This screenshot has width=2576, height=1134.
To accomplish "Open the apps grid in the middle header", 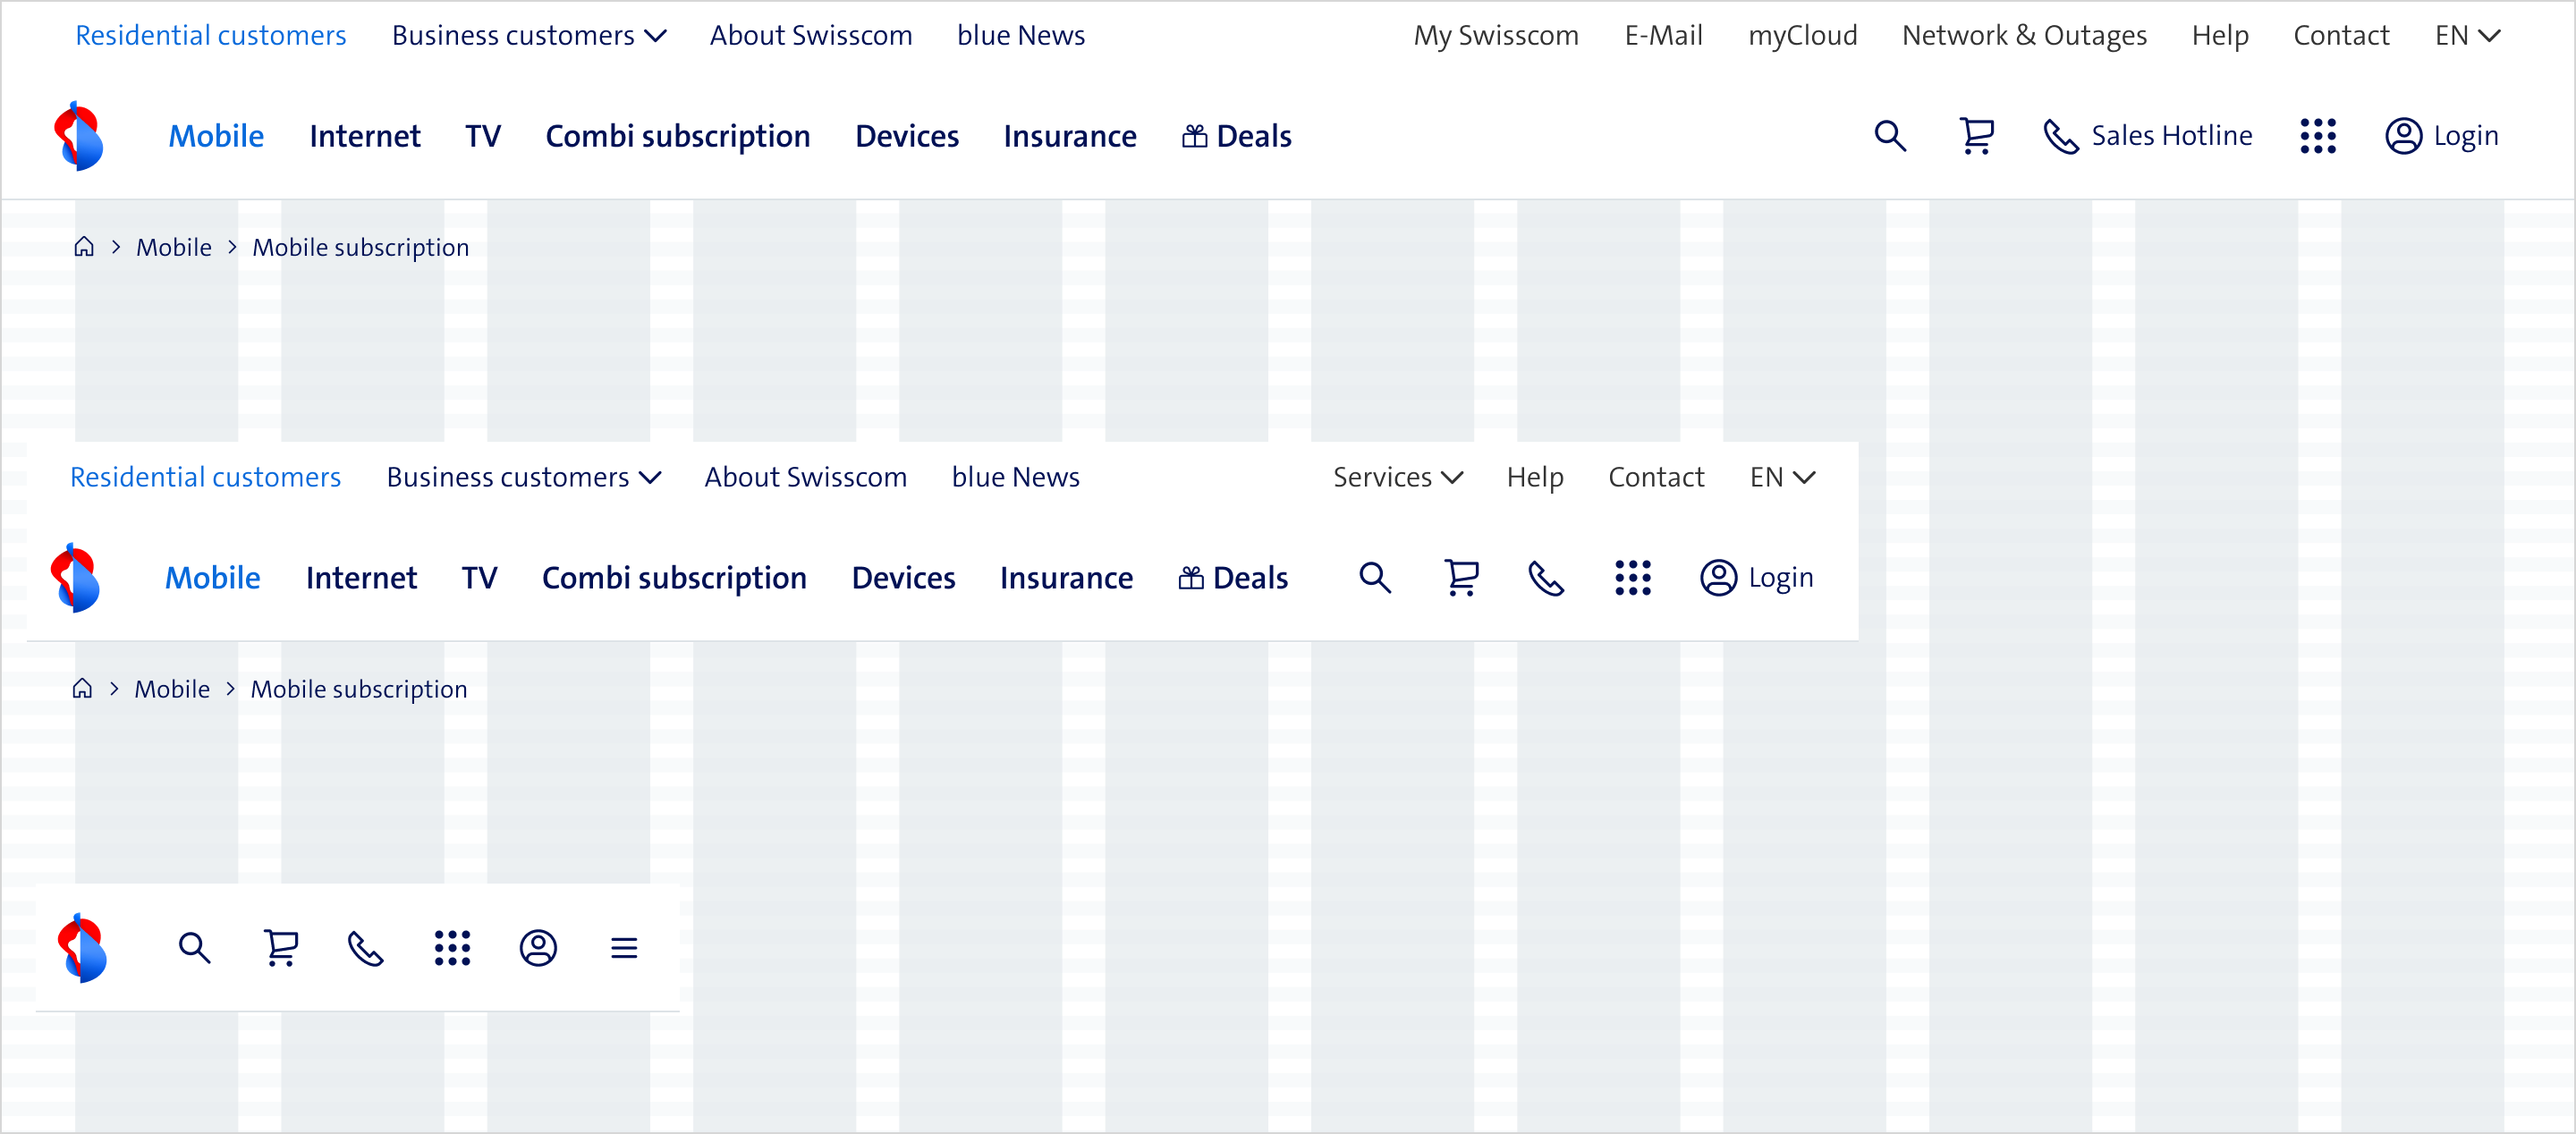I will point(1633,578).
